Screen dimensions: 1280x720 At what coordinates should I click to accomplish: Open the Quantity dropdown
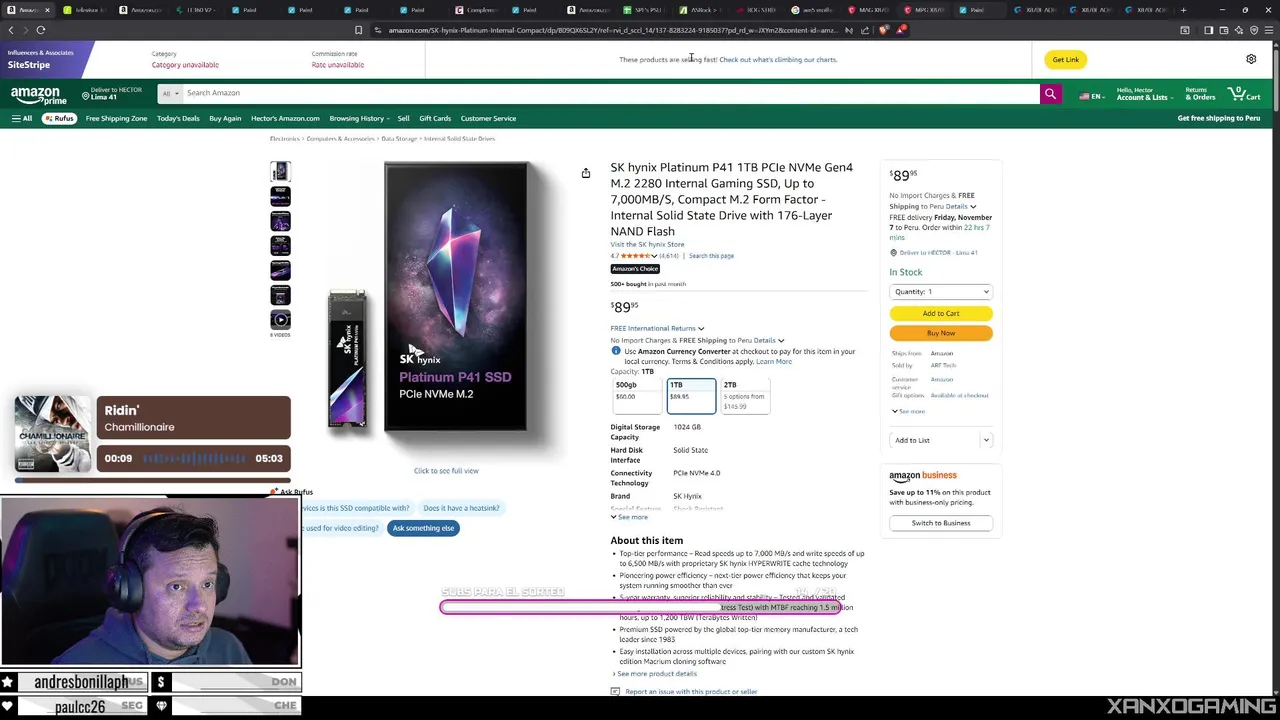point(941,292)
